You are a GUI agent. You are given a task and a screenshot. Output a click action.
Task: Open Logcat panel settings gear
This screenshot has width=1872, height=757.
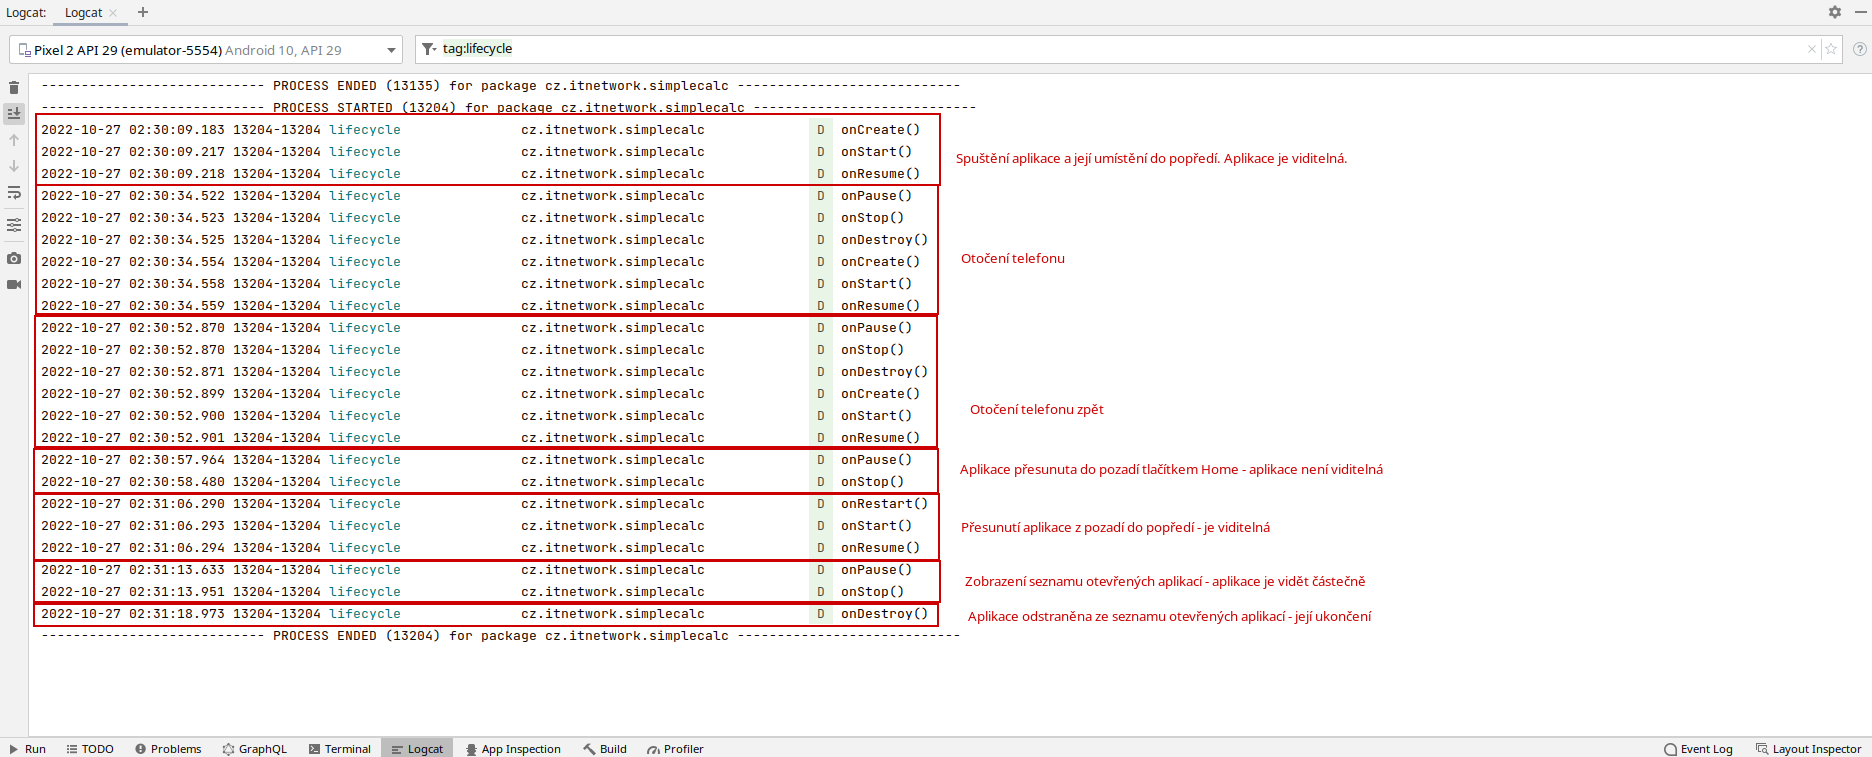(1835, 12)
